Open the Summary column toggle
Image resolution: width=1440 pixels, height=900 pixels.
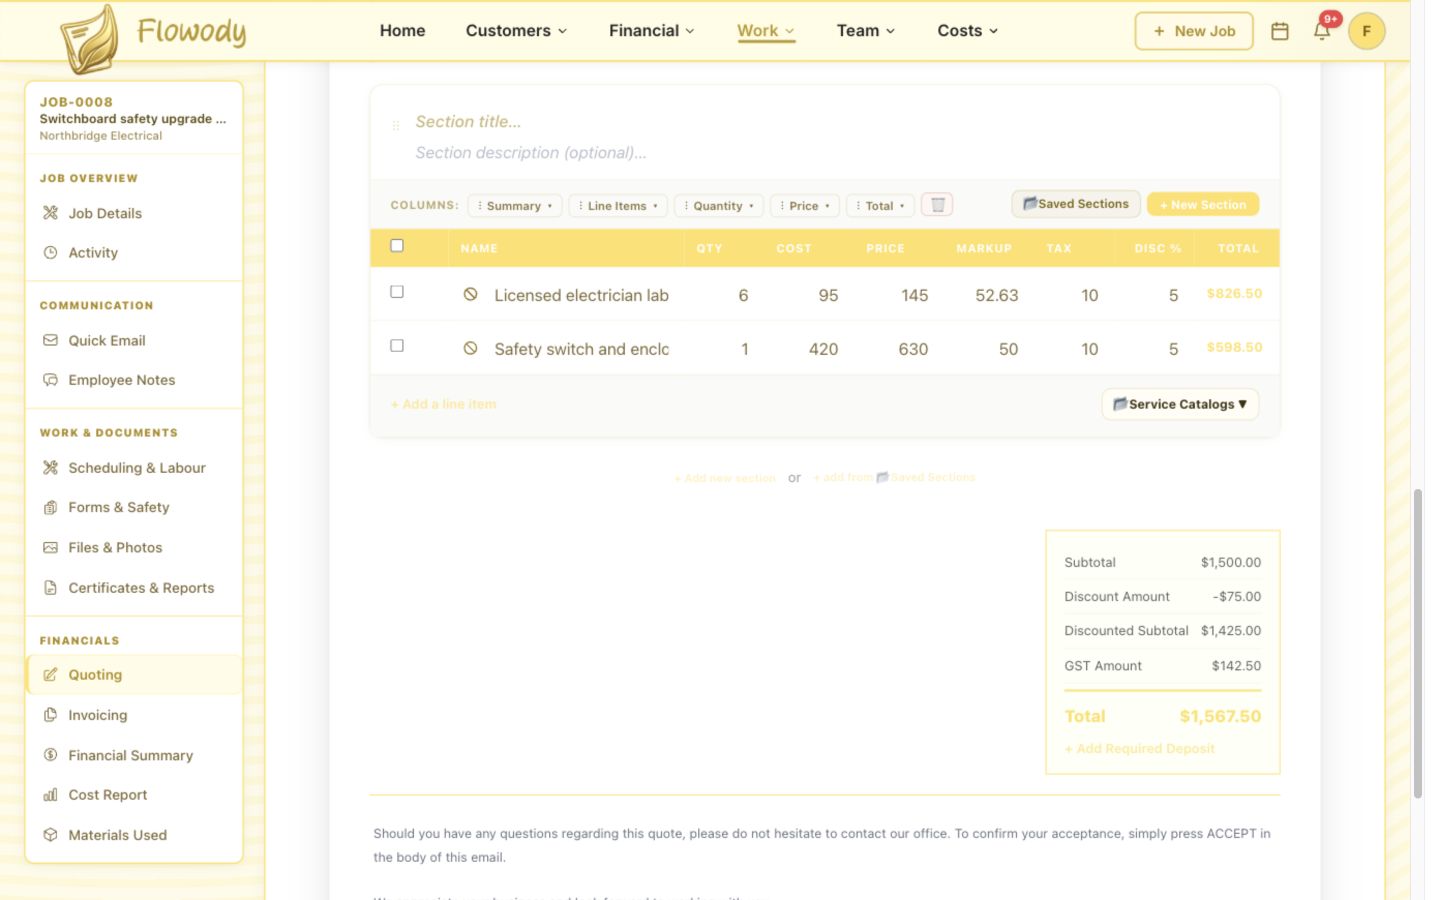(x=515, y=206)
